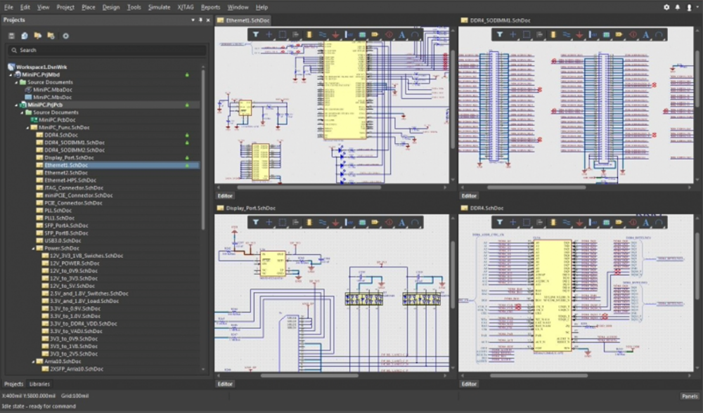Open application settings gear at top right
Image resolution: width=703 pixels, height=413 pixels.
[x=666, y=7]
